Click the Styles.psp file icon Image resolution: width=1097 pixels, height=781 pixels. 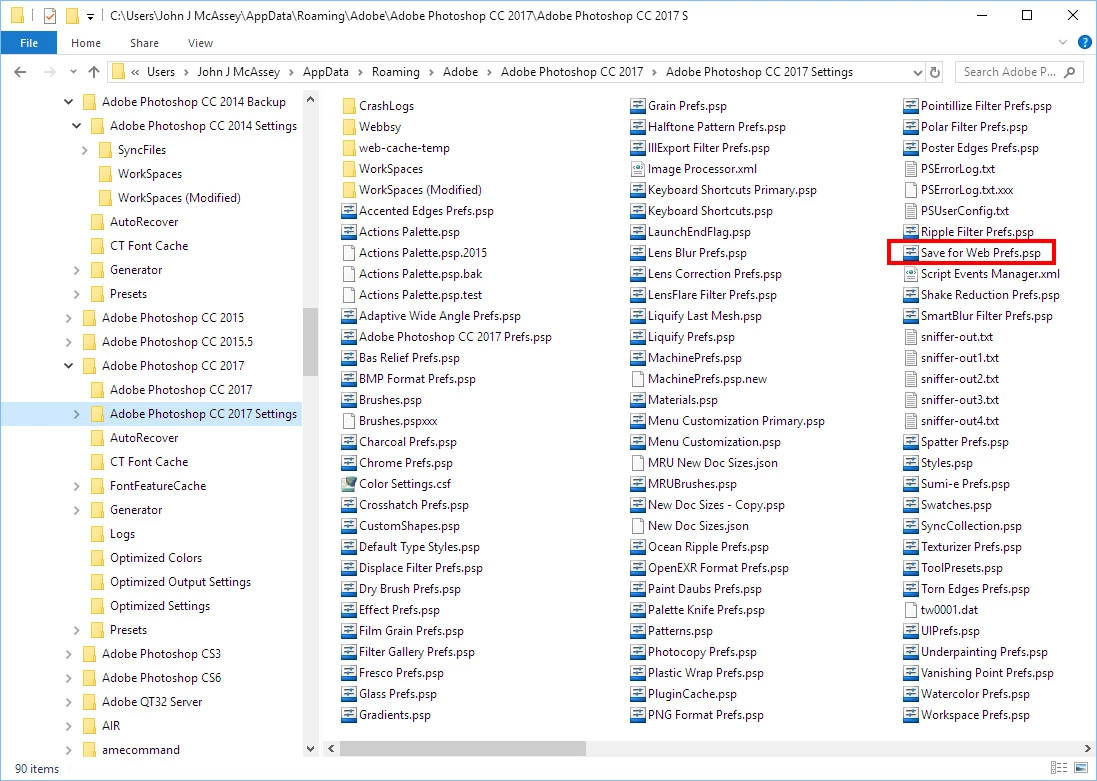[910, 463]
